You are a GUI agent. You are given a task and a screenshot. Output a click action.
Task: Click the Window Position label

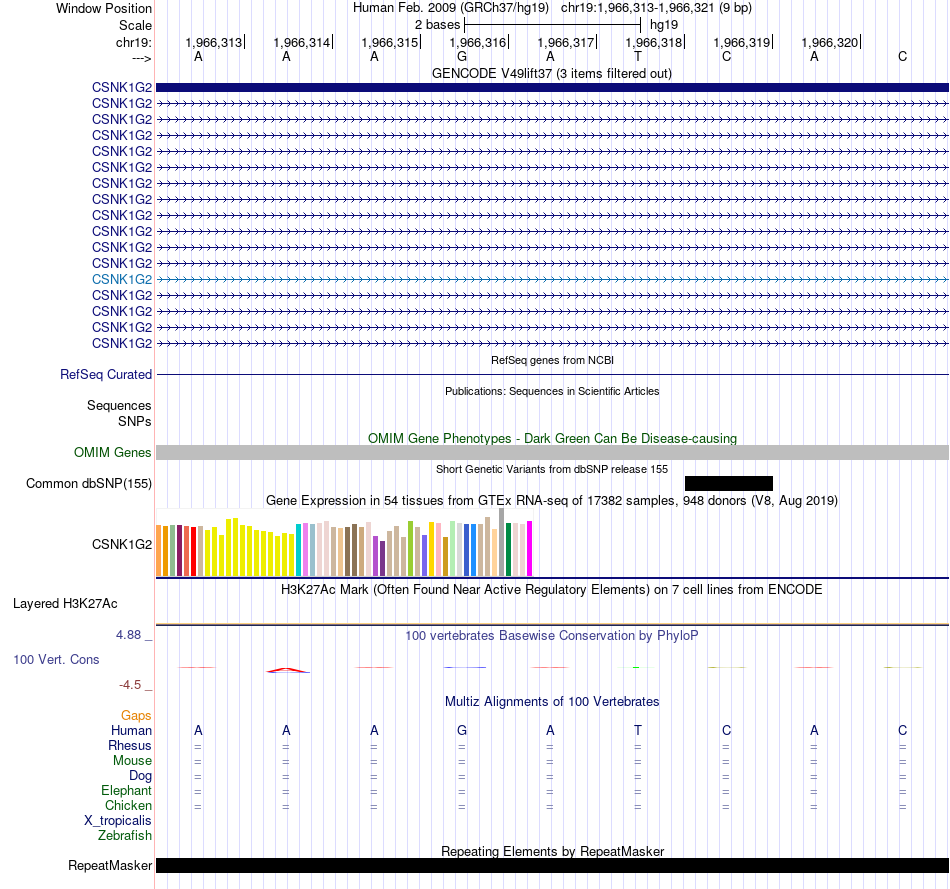104,8
